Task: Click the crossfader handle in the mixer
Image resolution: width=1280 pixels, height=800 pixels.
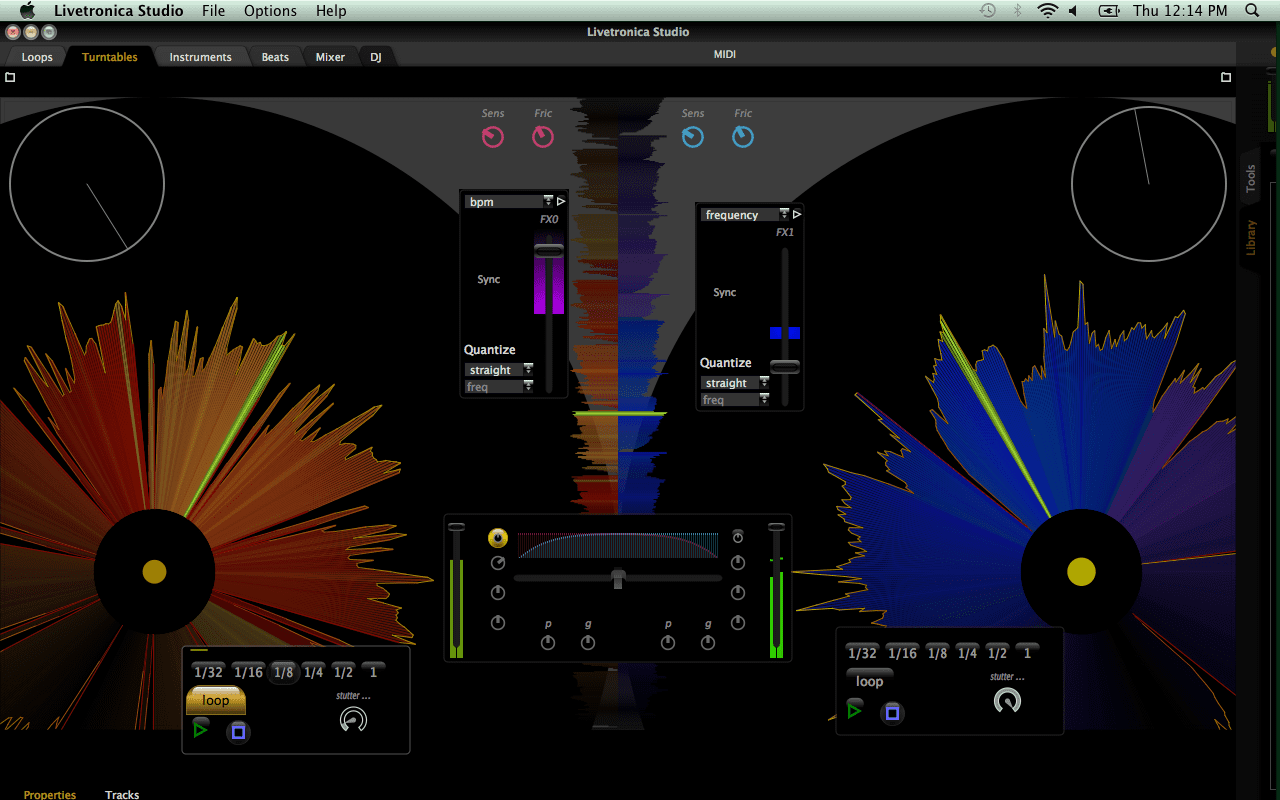Action: pos(618,578)
